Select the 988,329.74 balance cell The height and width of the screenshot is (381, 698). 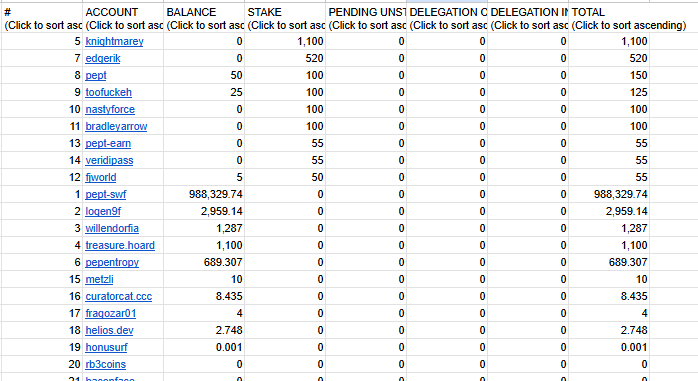pos(204,195)
